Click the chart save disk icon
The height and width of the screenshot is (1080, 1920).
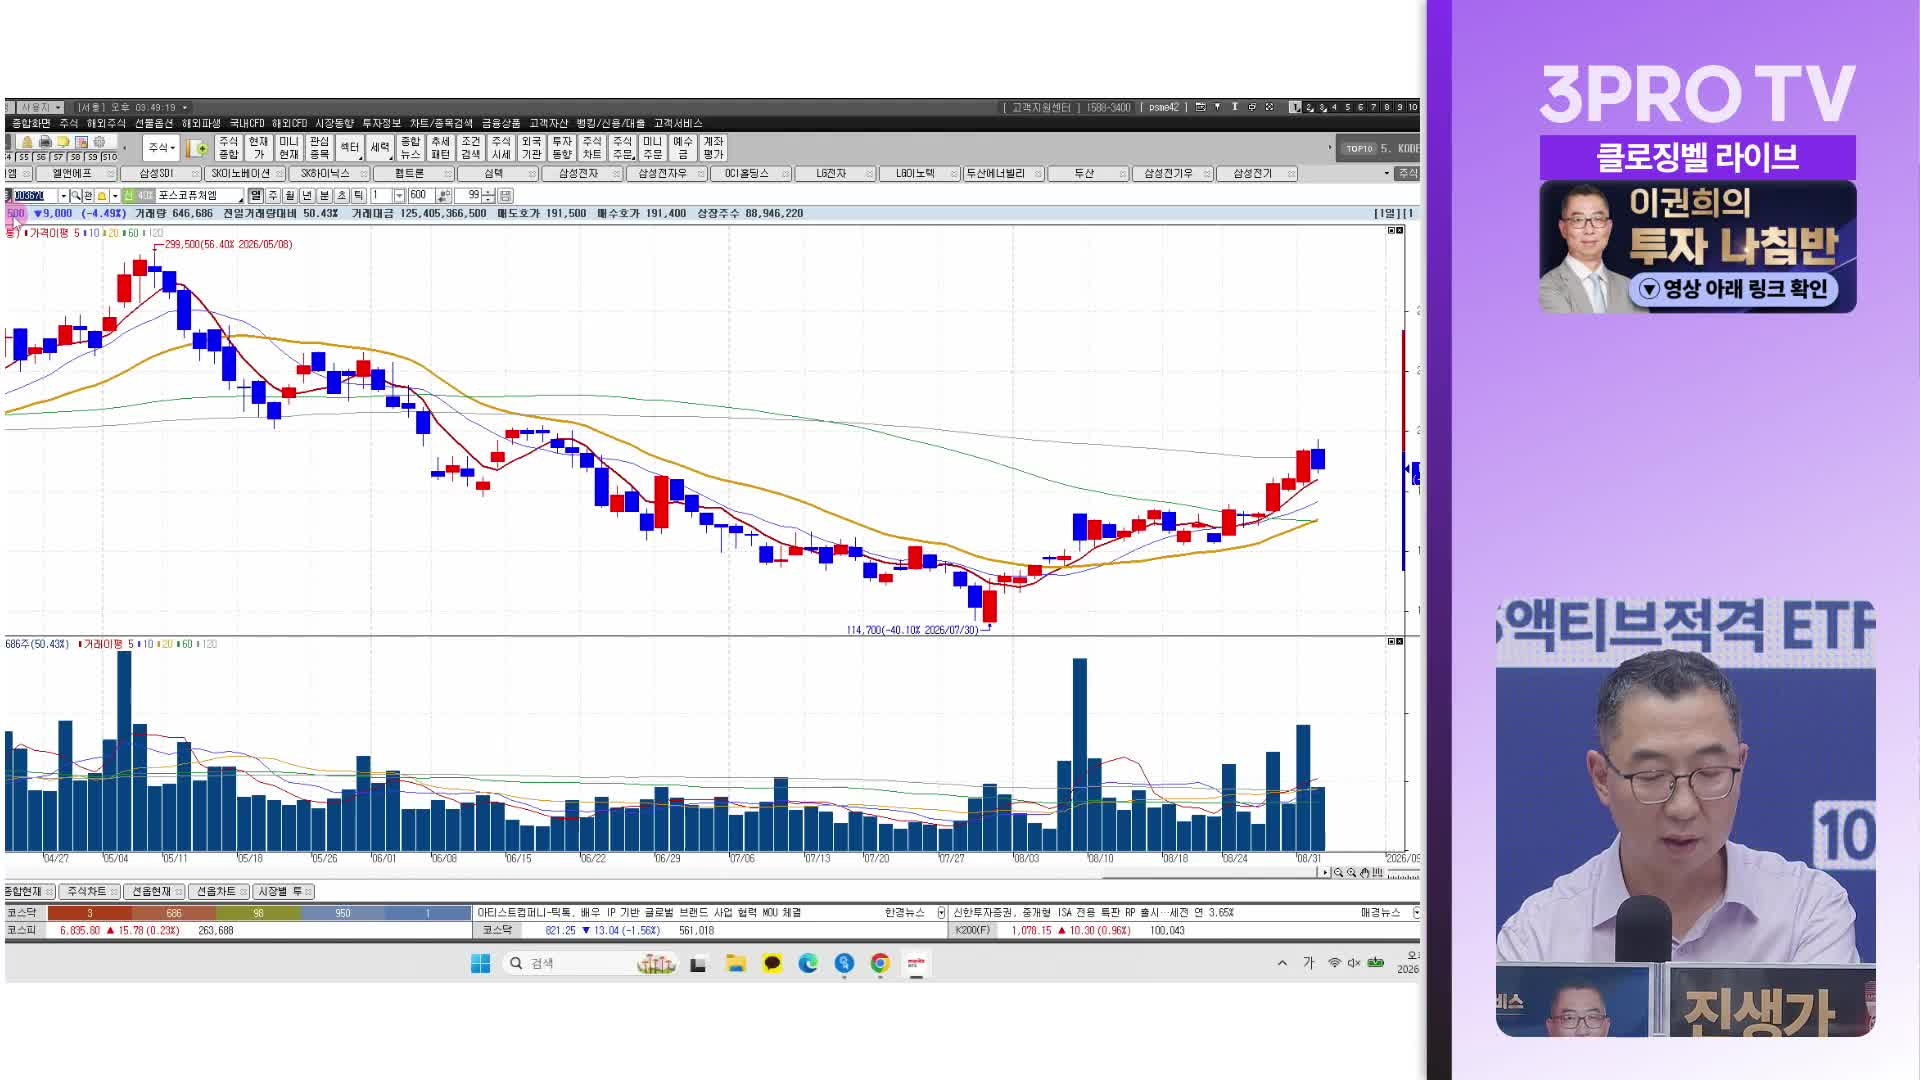[505, 195]
